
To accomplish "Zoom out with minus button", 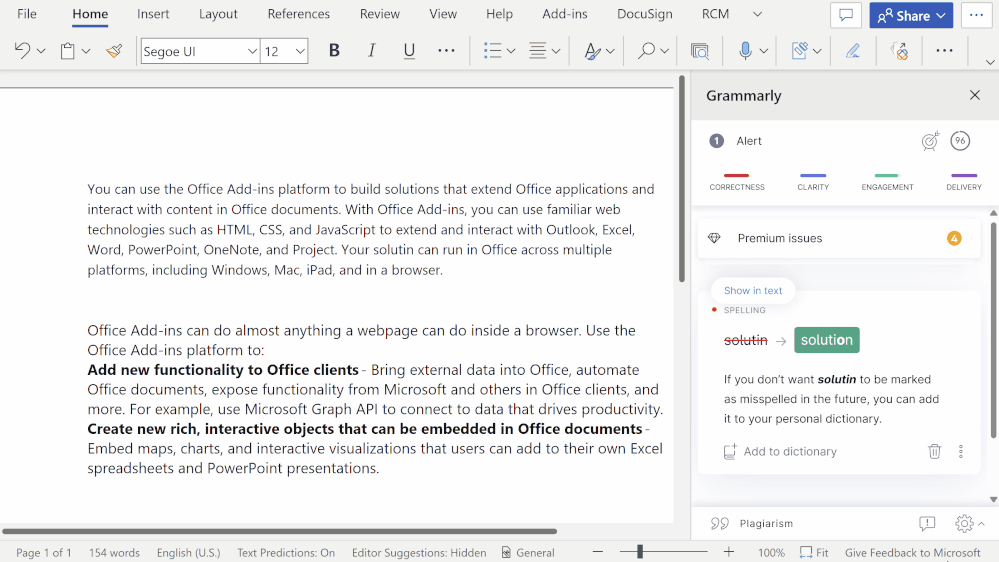I will (598, 552).
